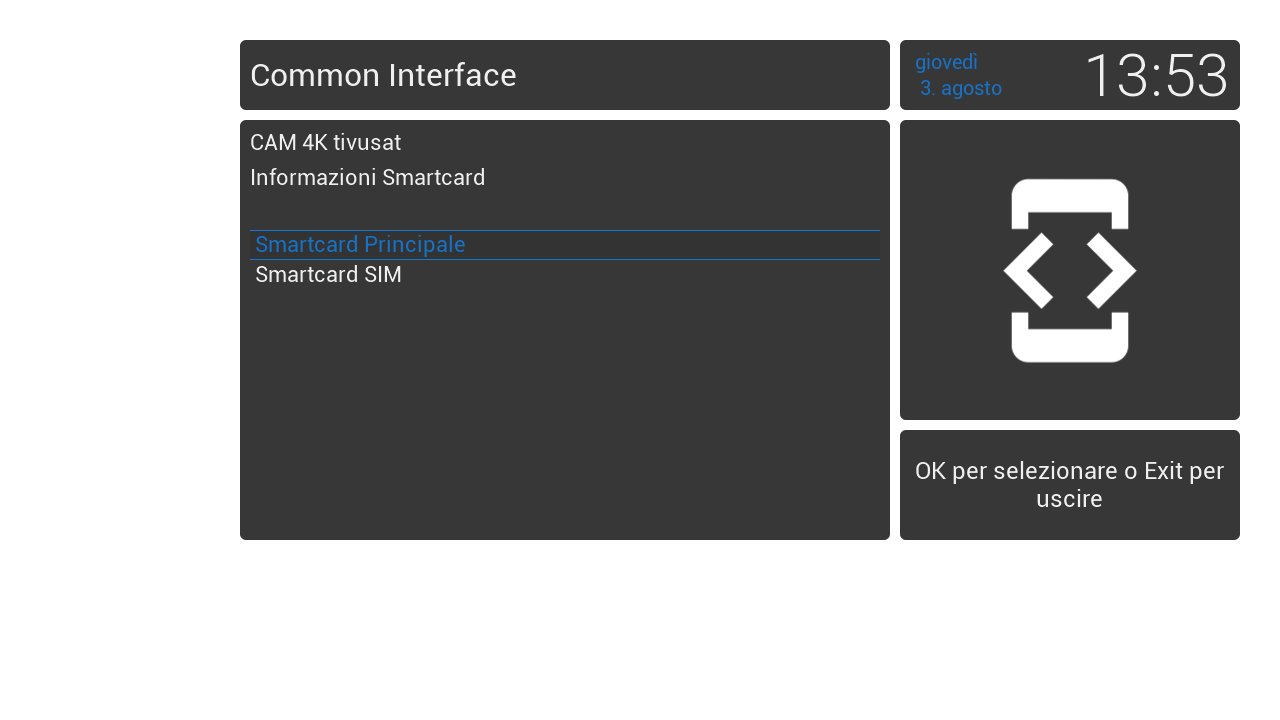Click the word uscire in the help panel
Viewport: 1280px width, 720px height.
point(1069,499)
